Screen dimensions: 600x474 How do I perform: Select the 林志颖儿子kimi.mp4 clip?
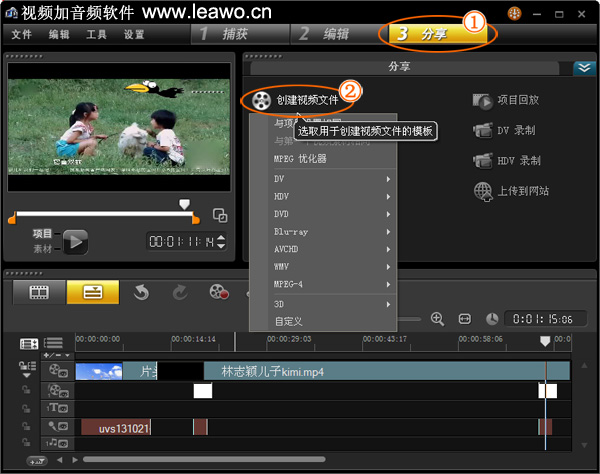386,371
